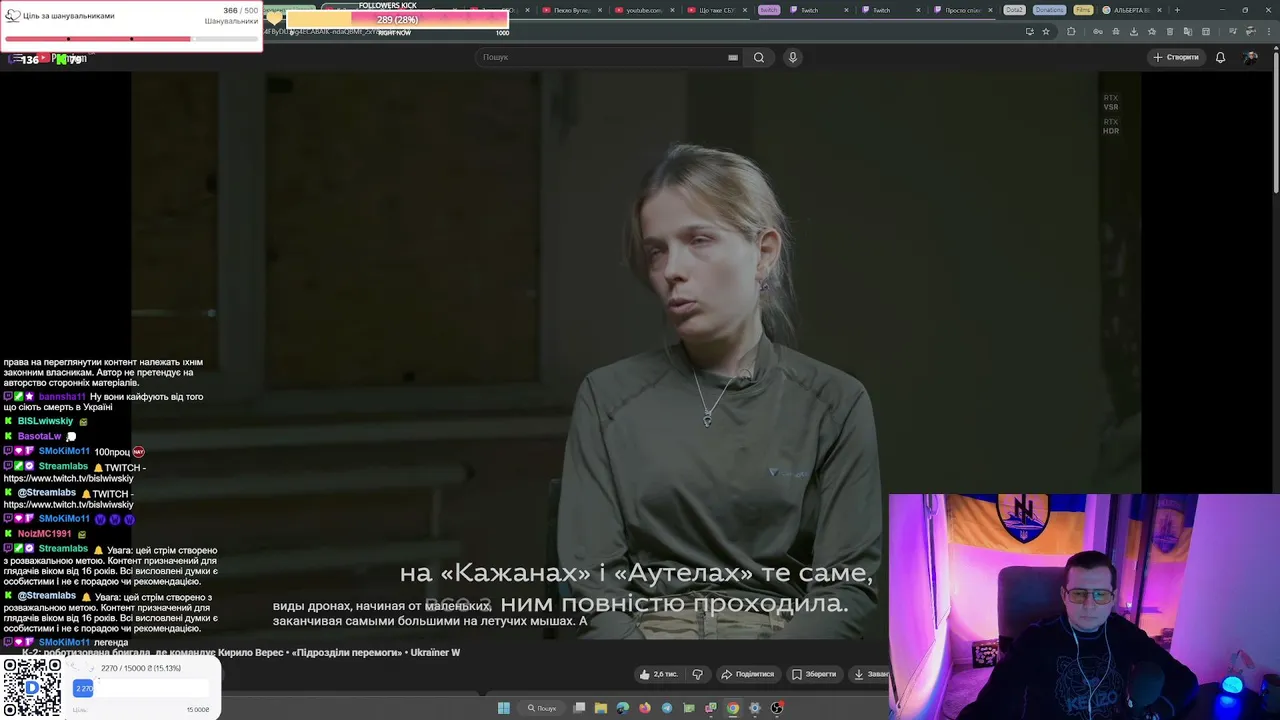Open the browser extensions puzzle icon
The width and height of the screenshot is (1280, 720).
[1071, 31]
